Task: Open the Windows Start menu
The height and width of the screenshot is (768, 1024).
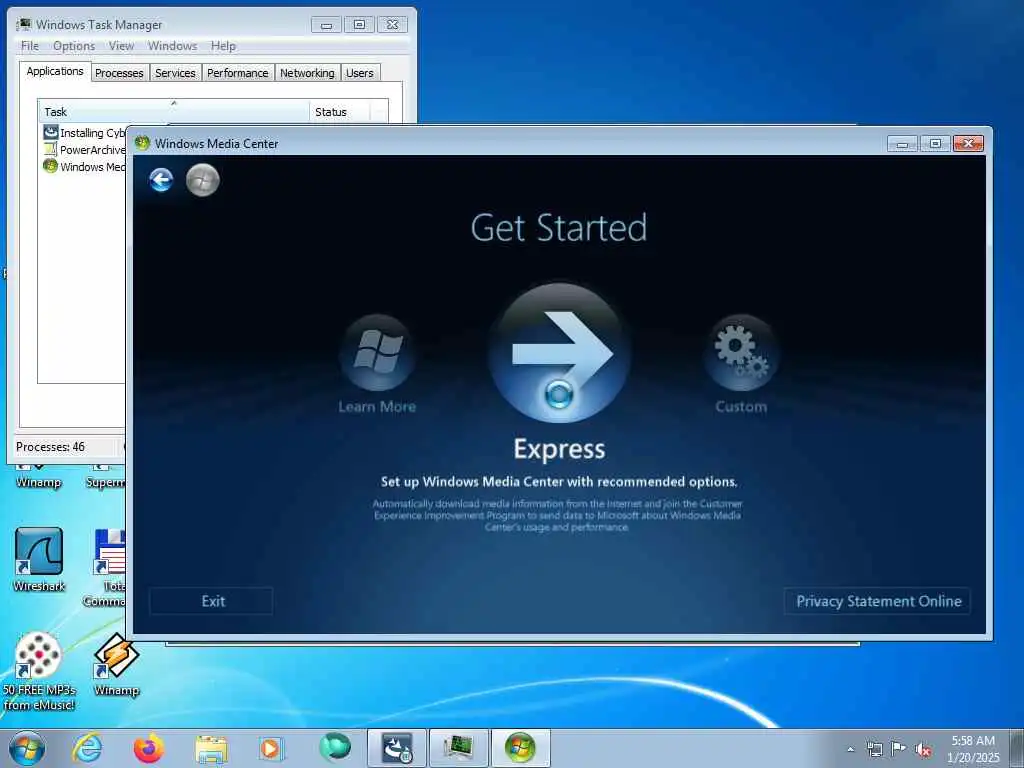Action: click(x=27, y=748)
